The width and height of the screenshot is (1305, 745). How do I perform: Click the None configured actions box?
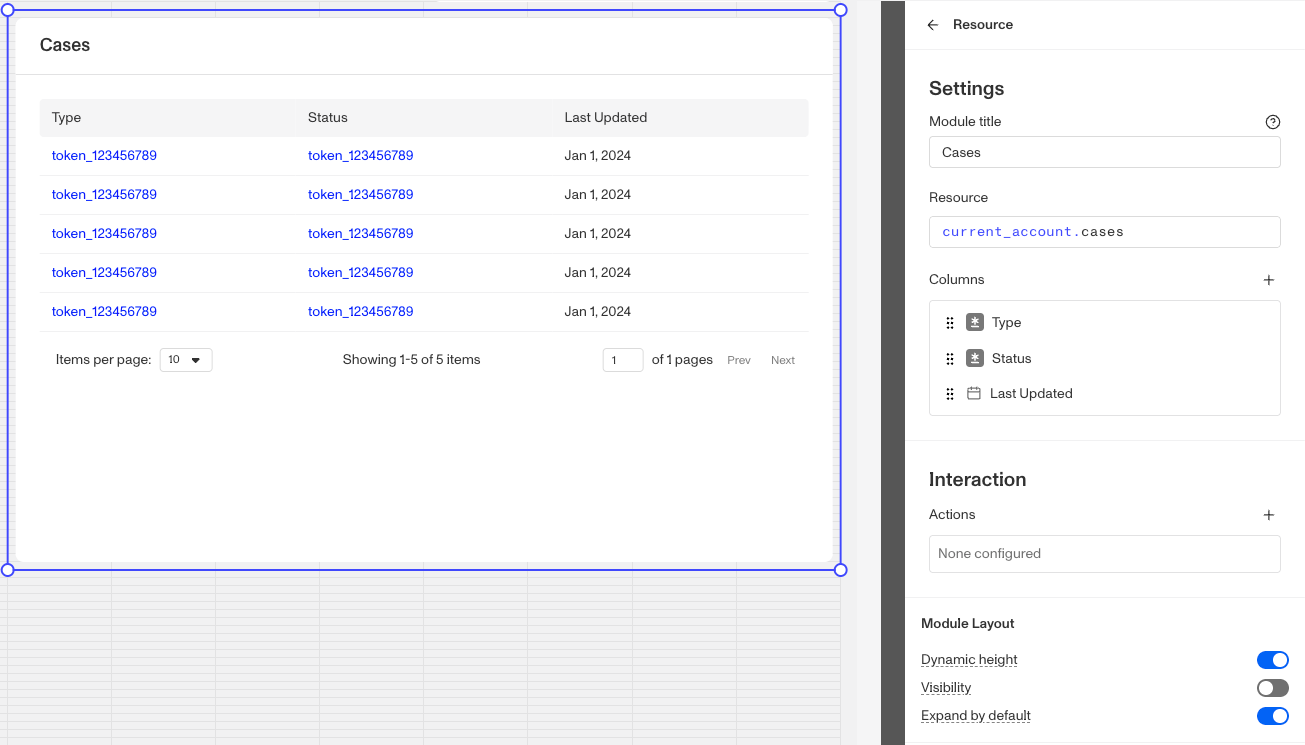tap(1105, 554)
